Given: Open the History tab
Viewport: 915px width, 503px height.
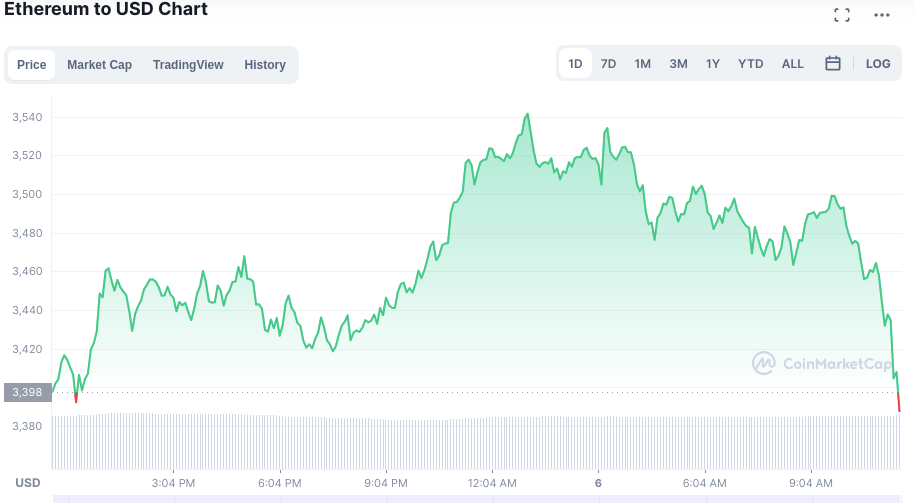Looking at the screenshot, I should (265, 65).
